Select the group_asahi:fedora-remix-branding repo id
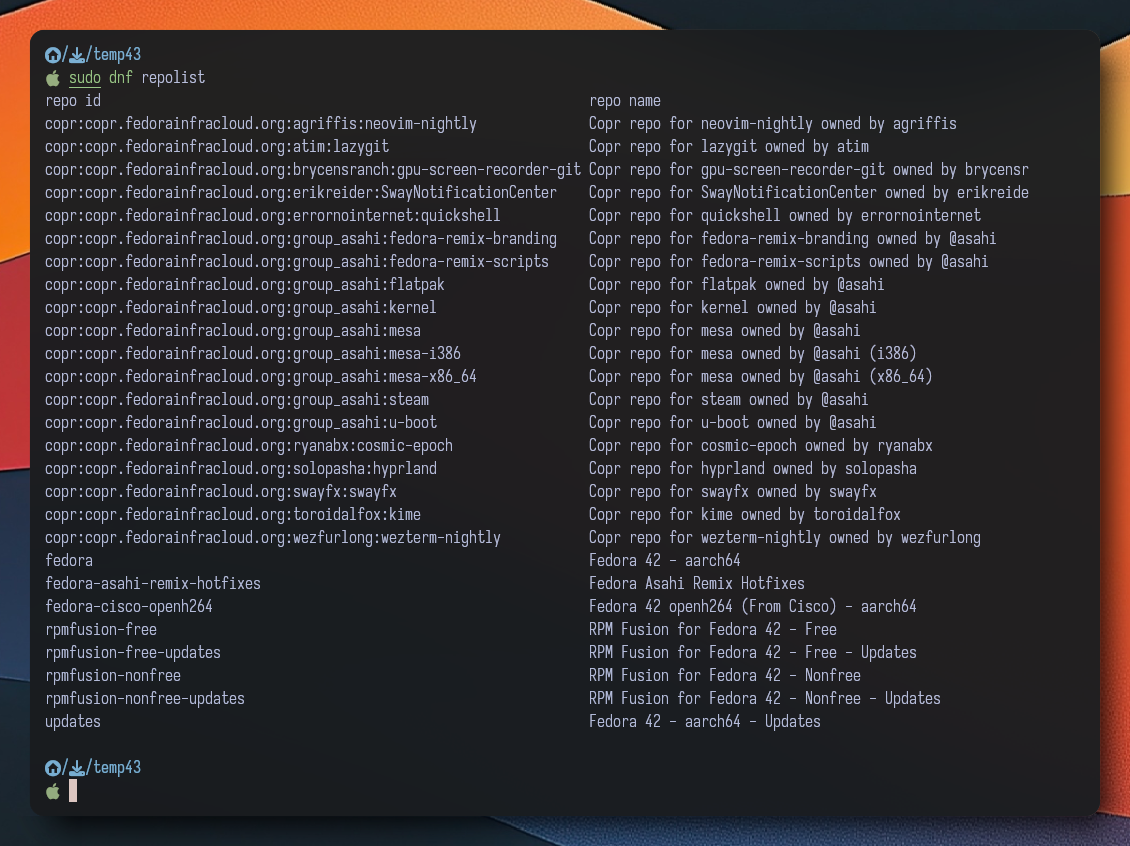Image resolution: width=1130 pixels, height=846 pixels. click(301, 239)
